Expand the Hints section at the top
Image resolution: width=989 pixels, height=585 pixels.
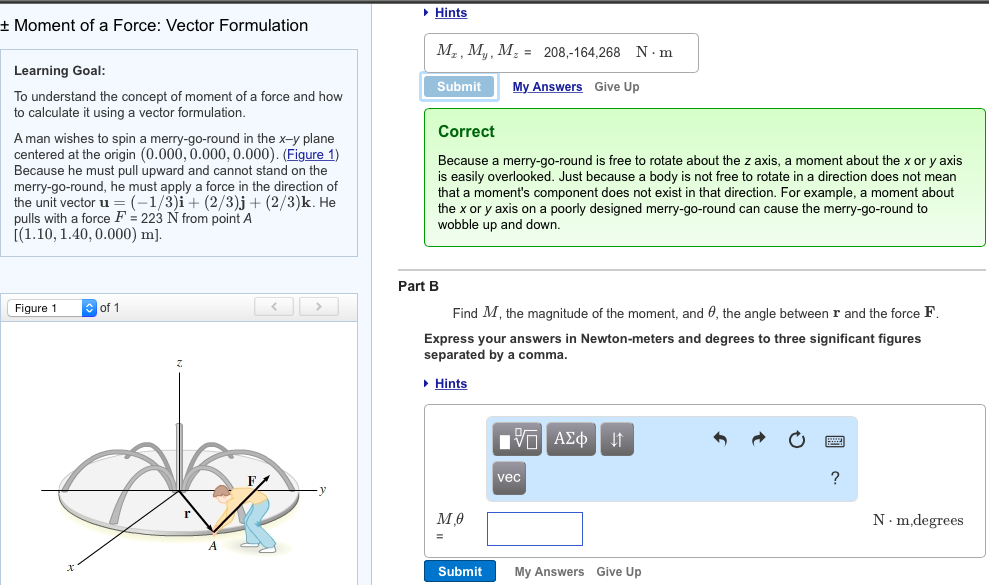tap(450, 12)
